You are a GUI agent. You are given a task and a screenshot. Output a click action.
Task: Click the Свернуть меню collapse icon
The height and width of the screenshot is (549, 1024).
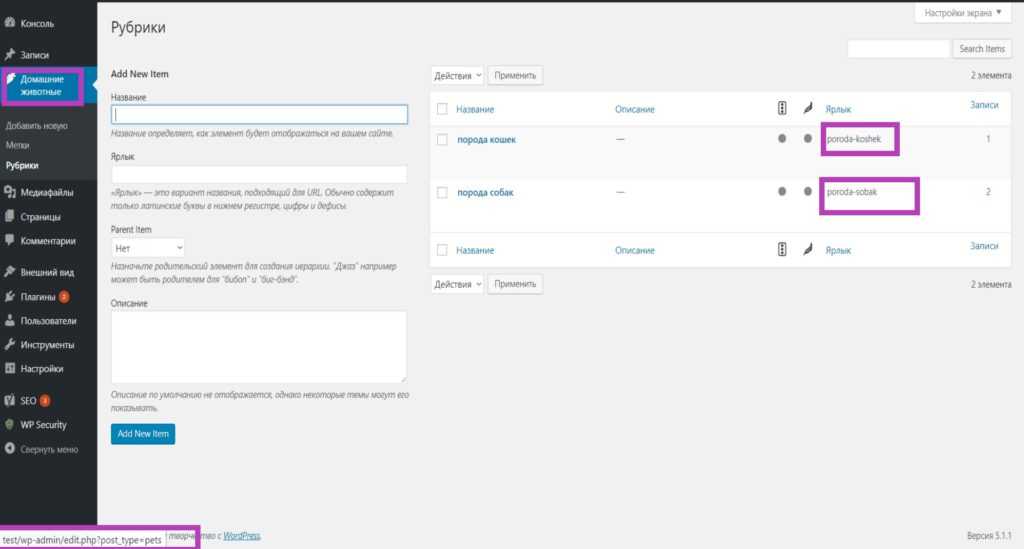[x=10, y=449]
